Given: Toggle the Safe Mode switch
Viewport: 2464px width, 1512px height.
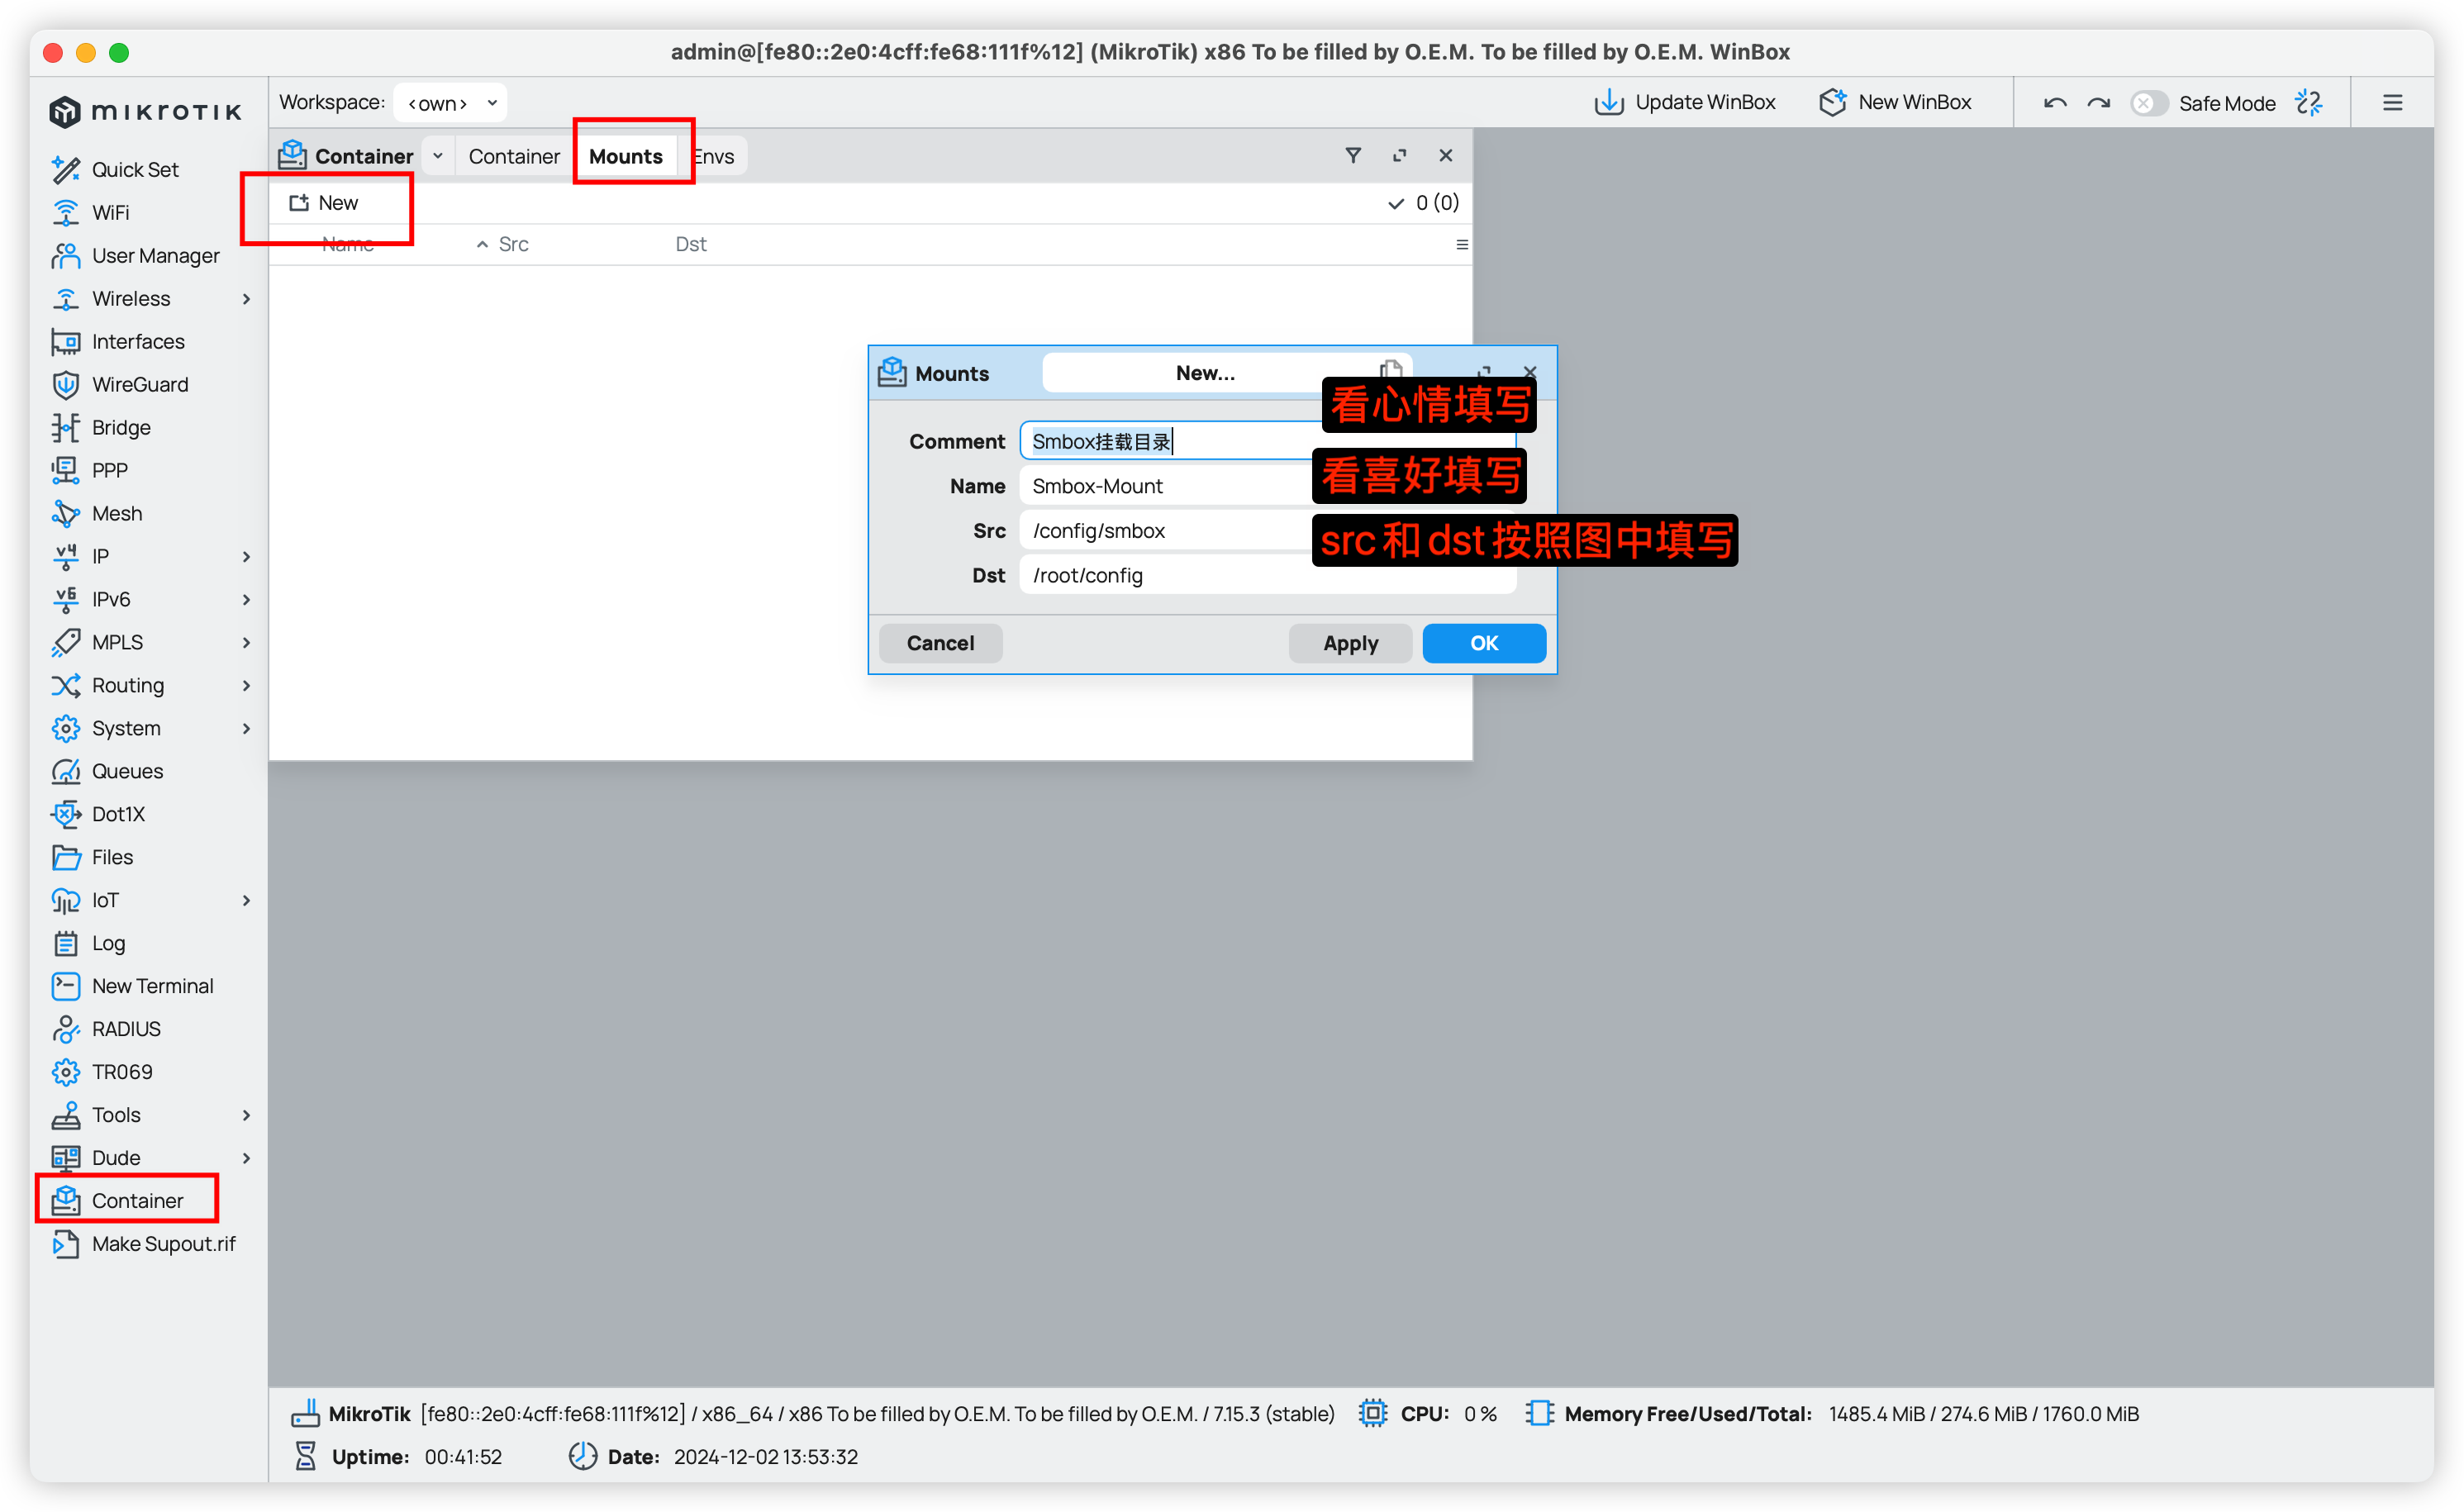Looking at the screenshot, I should pyautogui.click(x=2148, y=103).
